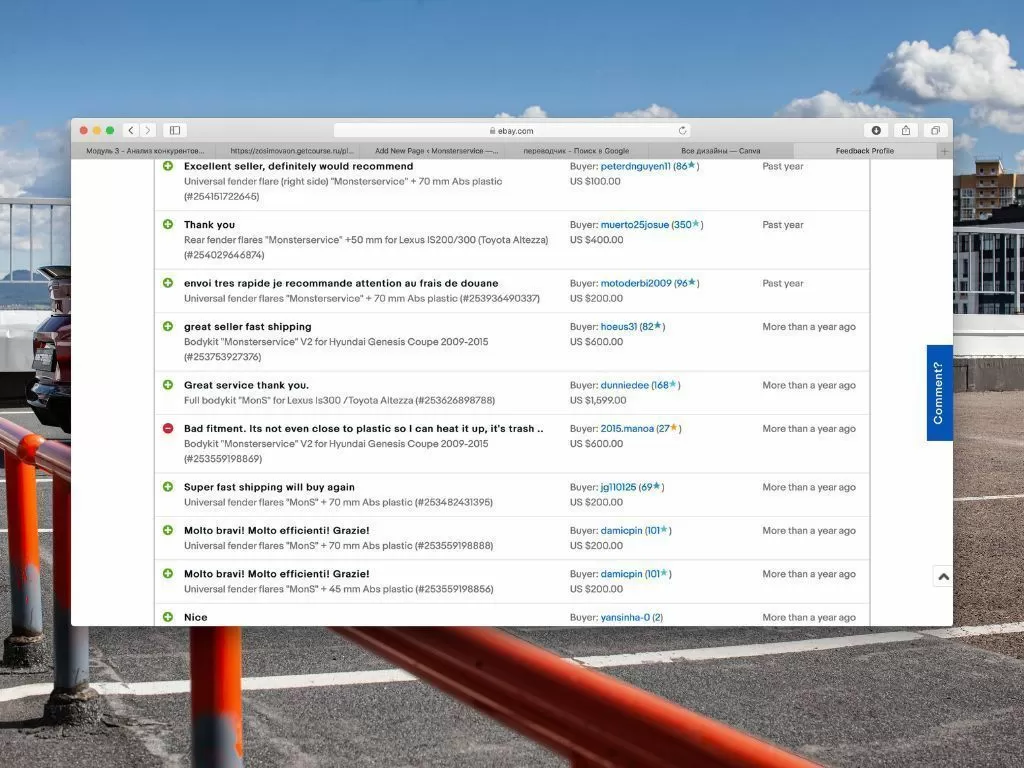The width and height of the screenshot is (1024, 768).
Task: Switch to the Feedback Profile tab
Action: coord(864,151)
